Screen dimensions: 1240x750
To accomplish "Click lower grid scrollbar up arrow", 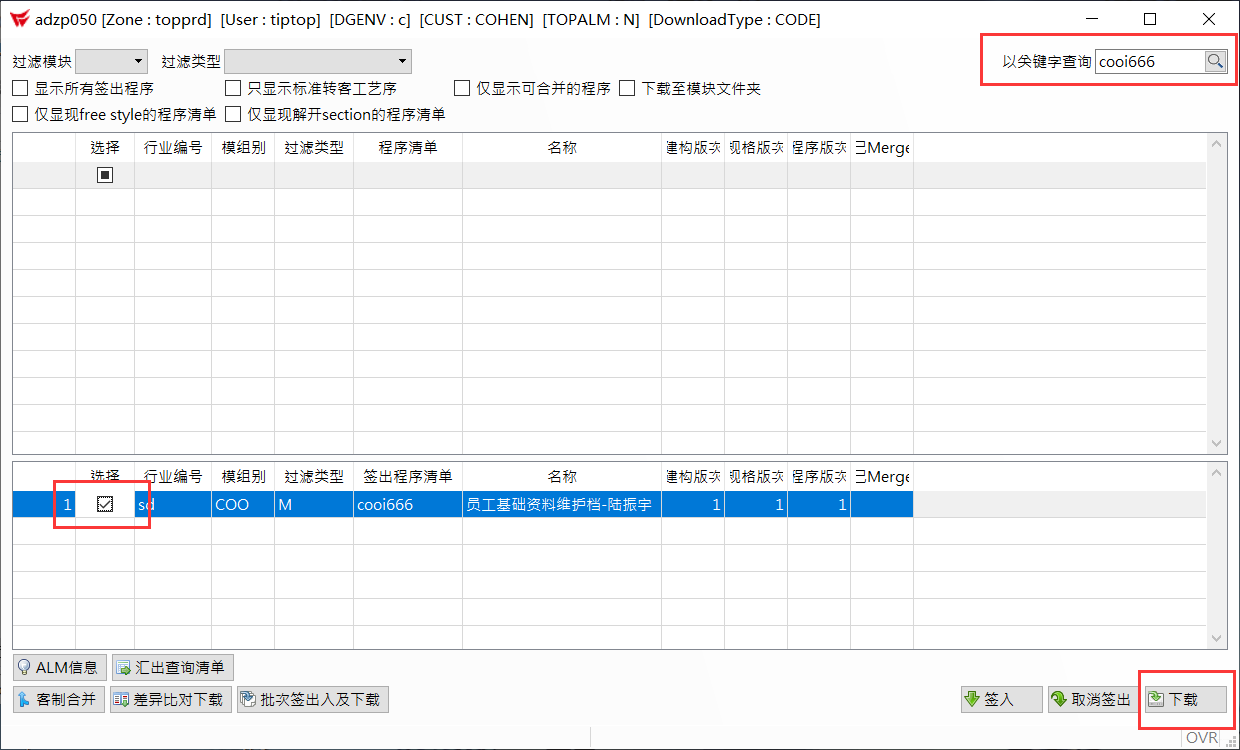I will pyautogui.click(x=1217, y=473).
